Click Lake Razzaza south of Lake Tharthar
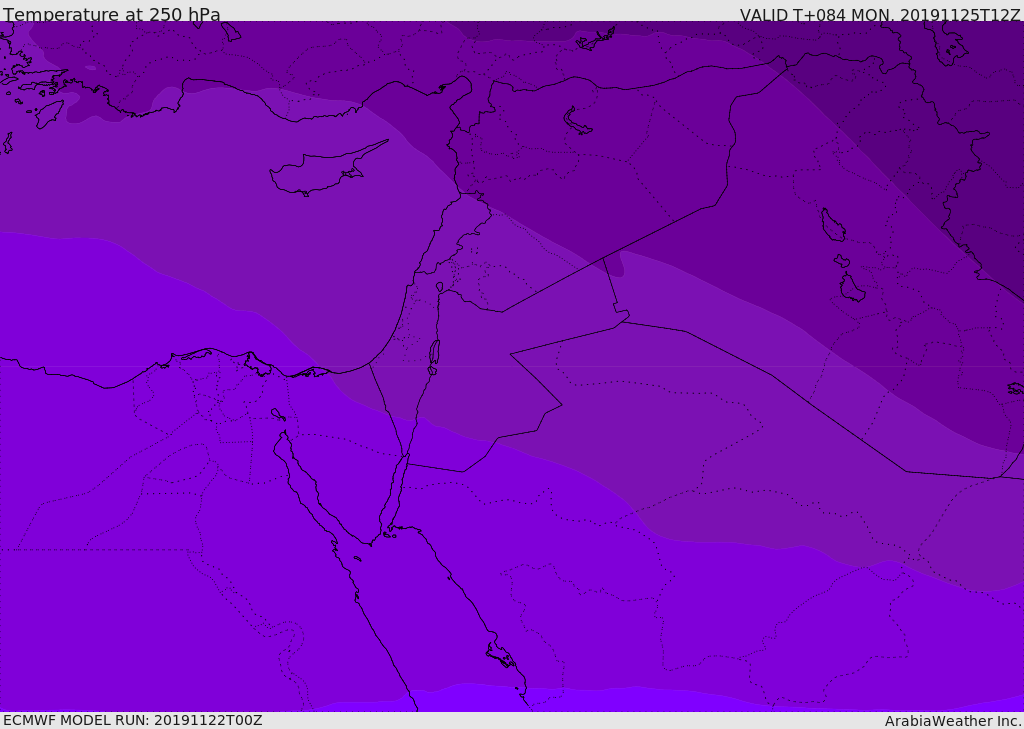This screenshot has height=729, width=1024. coord(852,289)
